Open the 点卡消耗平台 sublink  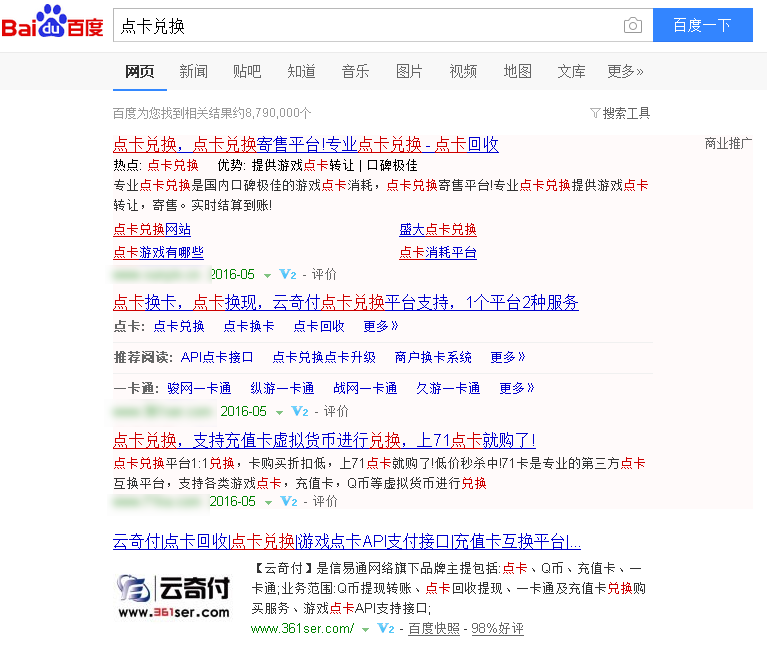click(438, 252)
